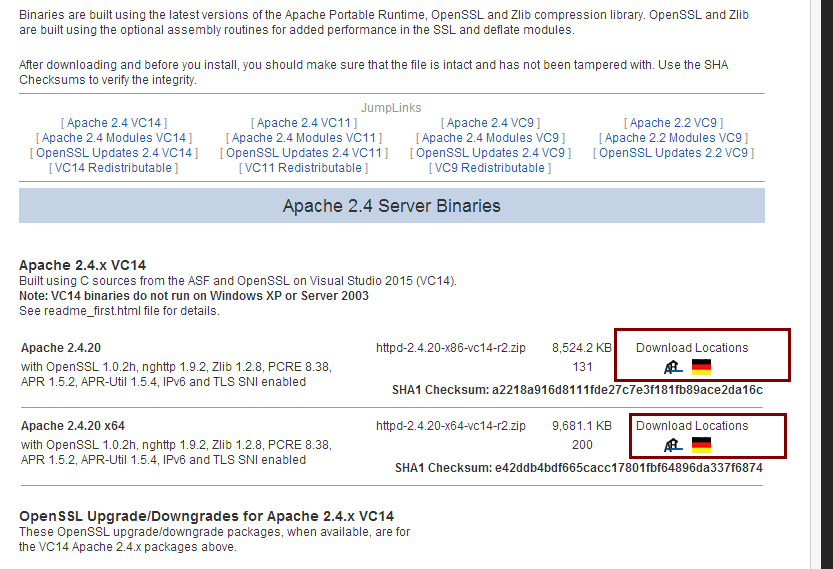Jump to Apache 2.4 VC11 section
Viewport: 833px width, 569px height.
(x=304, y=123)
